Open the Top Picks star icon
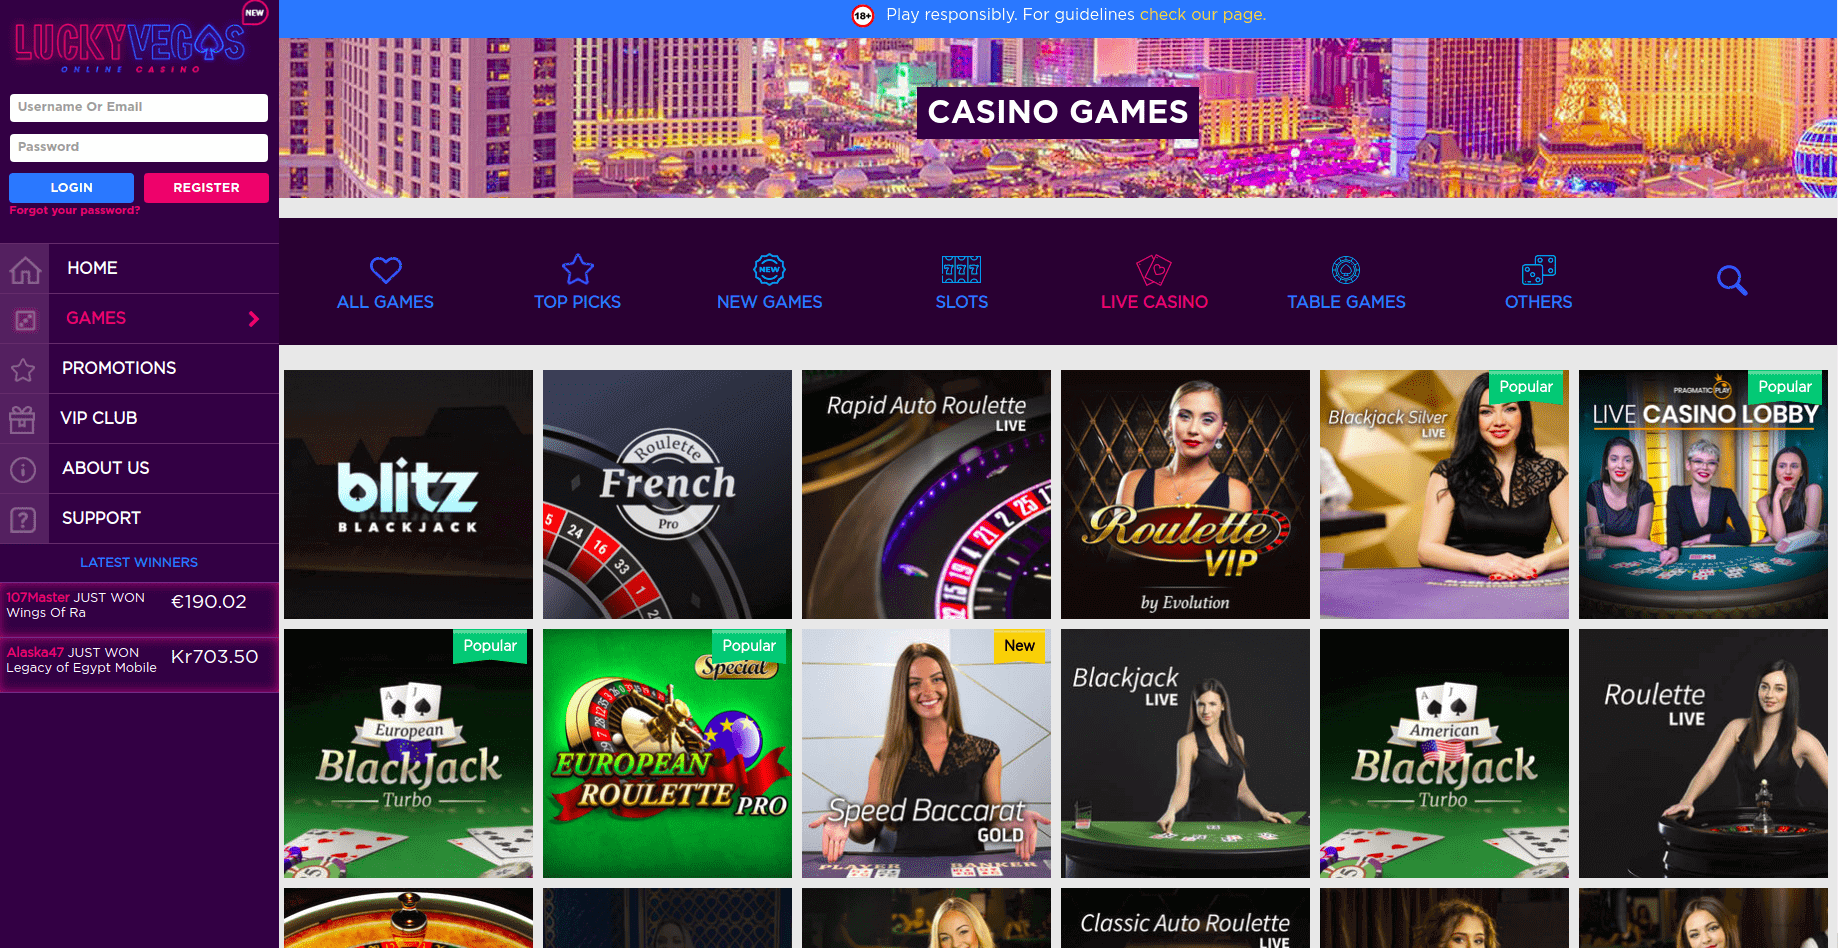The width and height of the screenshot is (1838, 948). (x=578, y=269)
